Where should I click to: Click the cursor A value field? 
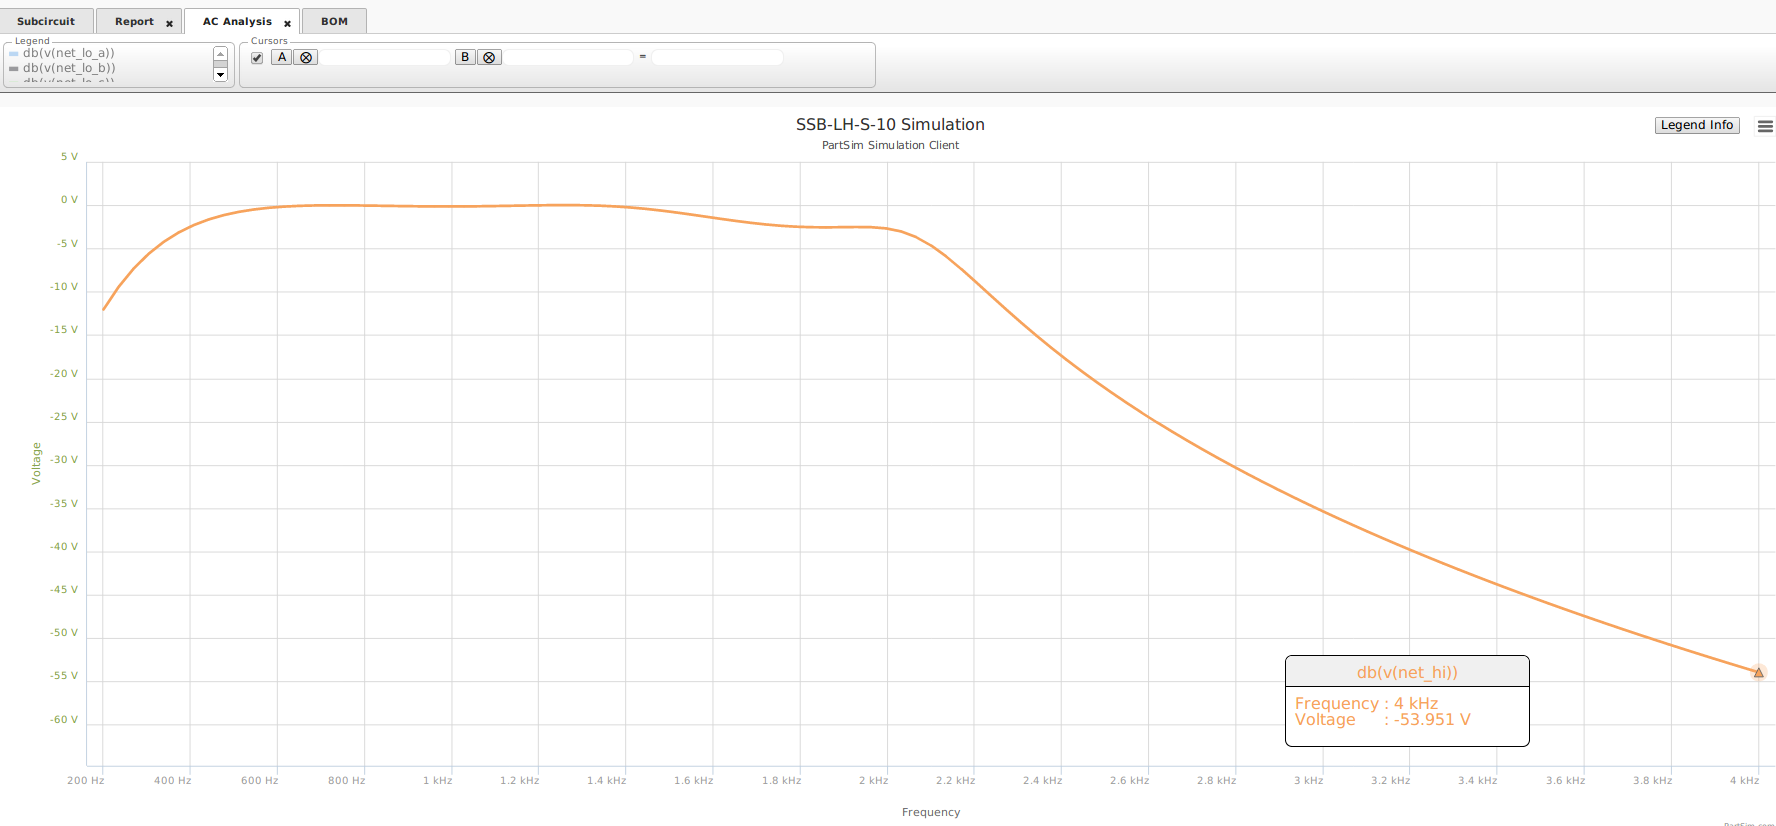tap(385, 58)
